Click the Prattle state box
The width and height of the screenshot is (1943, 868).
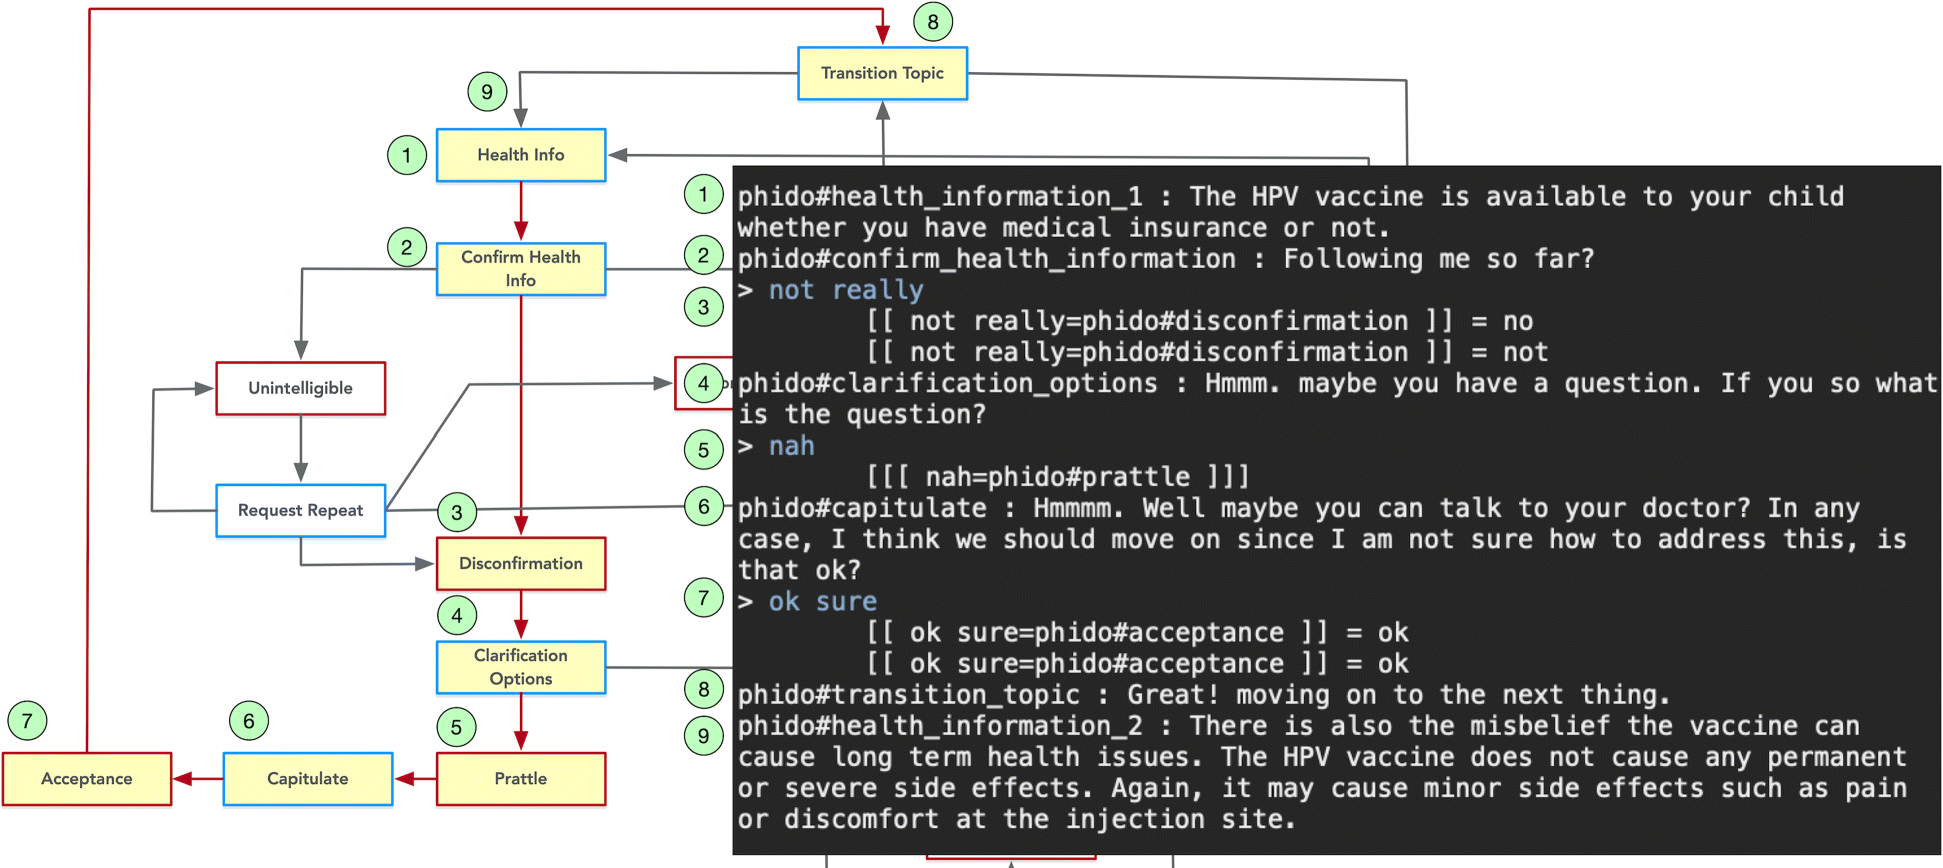pyautogui.click(x=521, y=778)
